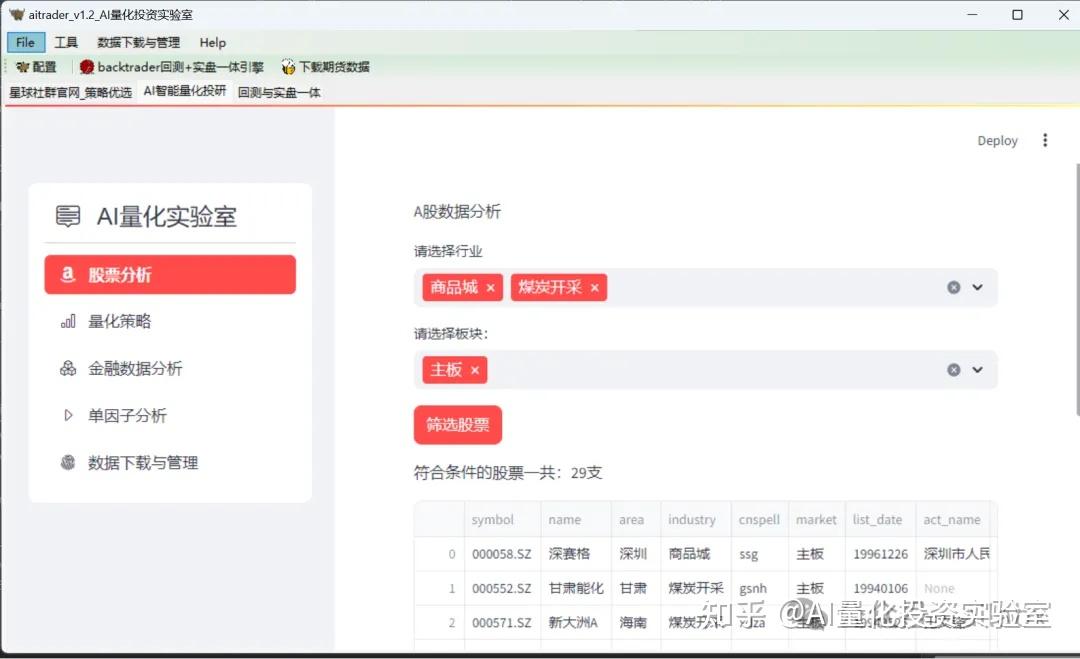The height and width of the screenshot is (659, 1080).
Task: Click the Deploy link
Action: (x=997, y=140)
